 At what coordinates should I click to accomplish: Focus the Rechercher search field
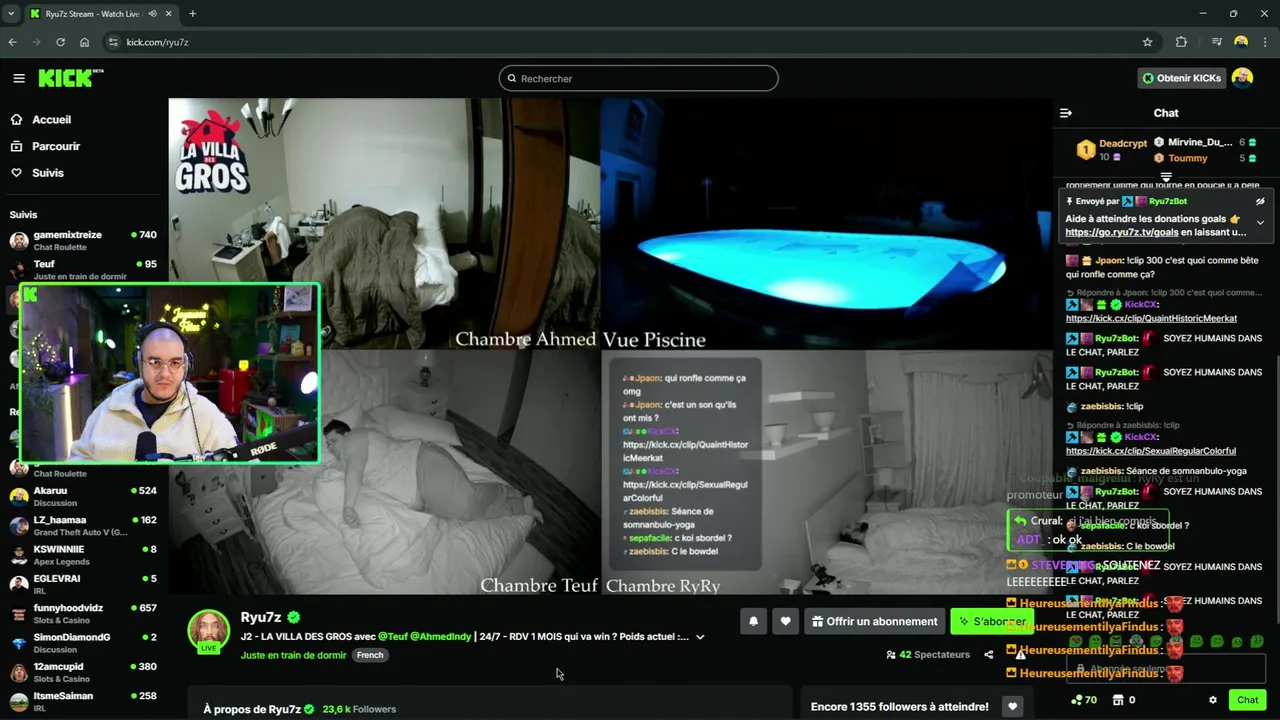638,78
